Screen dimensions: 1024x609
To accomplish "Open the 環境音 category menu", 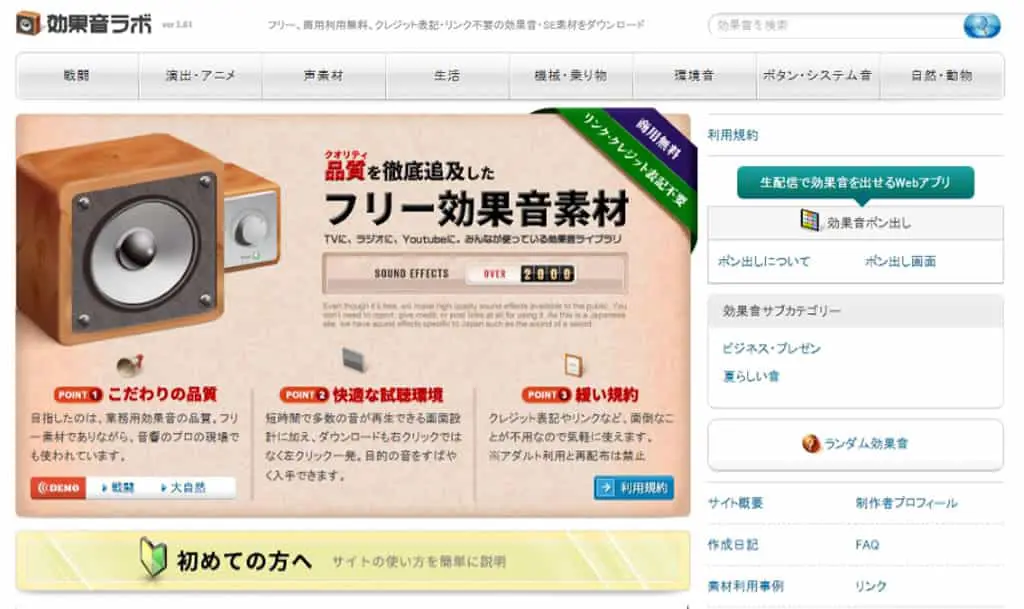I will 694,76.
